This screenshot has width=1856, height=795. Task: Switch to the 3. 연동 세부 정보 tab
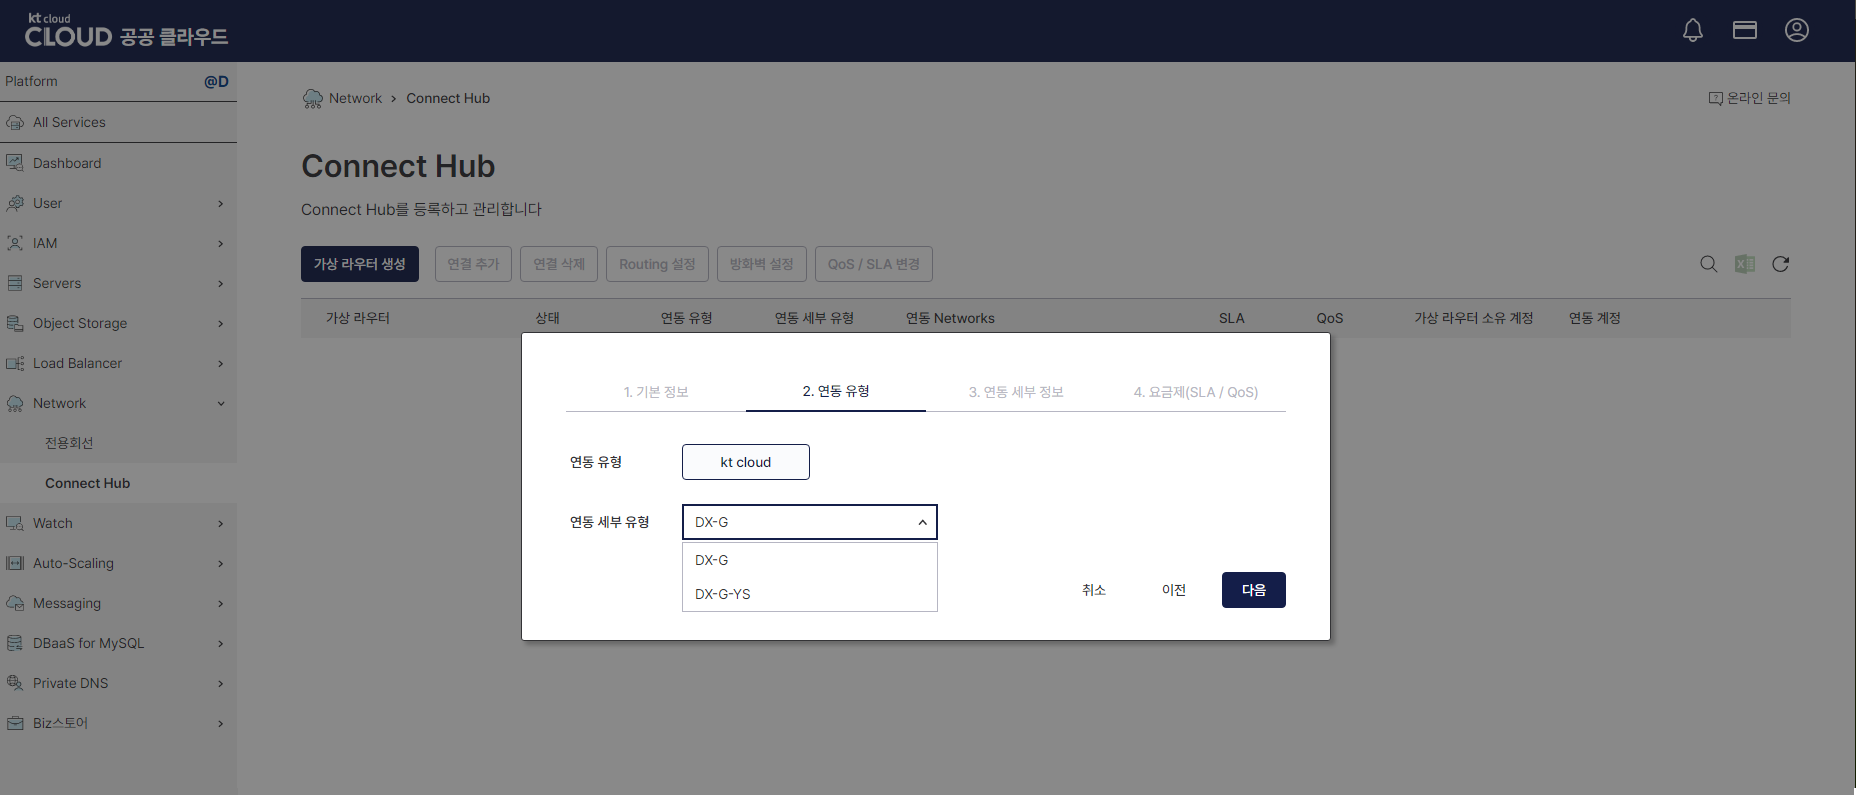pyautogui.click(x=1016, y=392)
